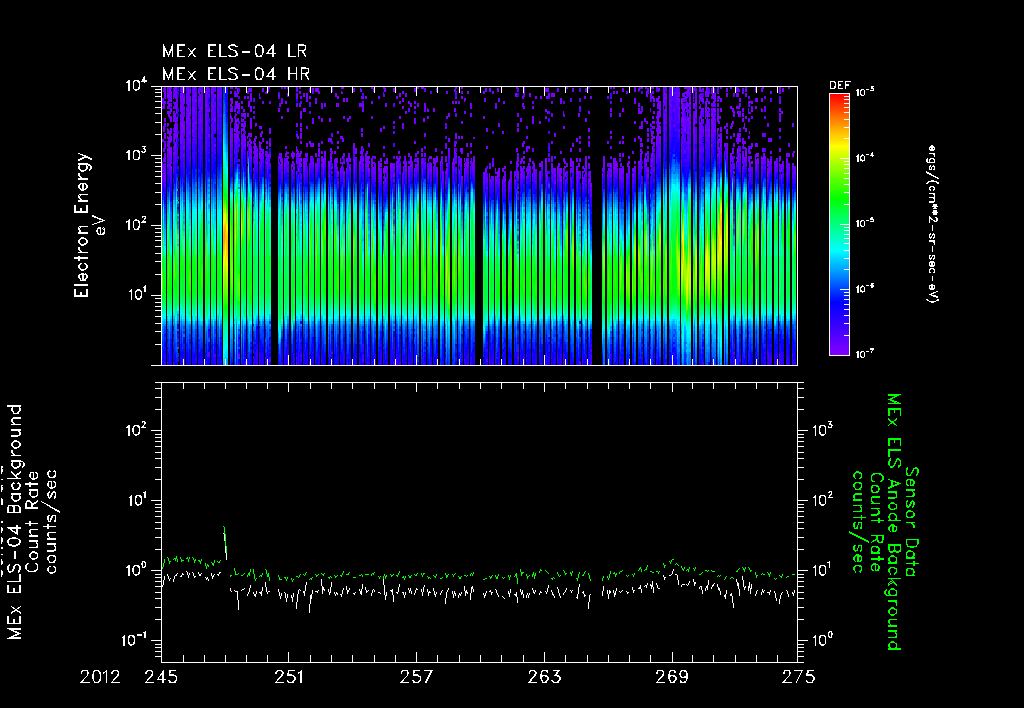Click the 10^3 label on right anode axis
Screen dimensions: 1024x708
coord(822,429)
